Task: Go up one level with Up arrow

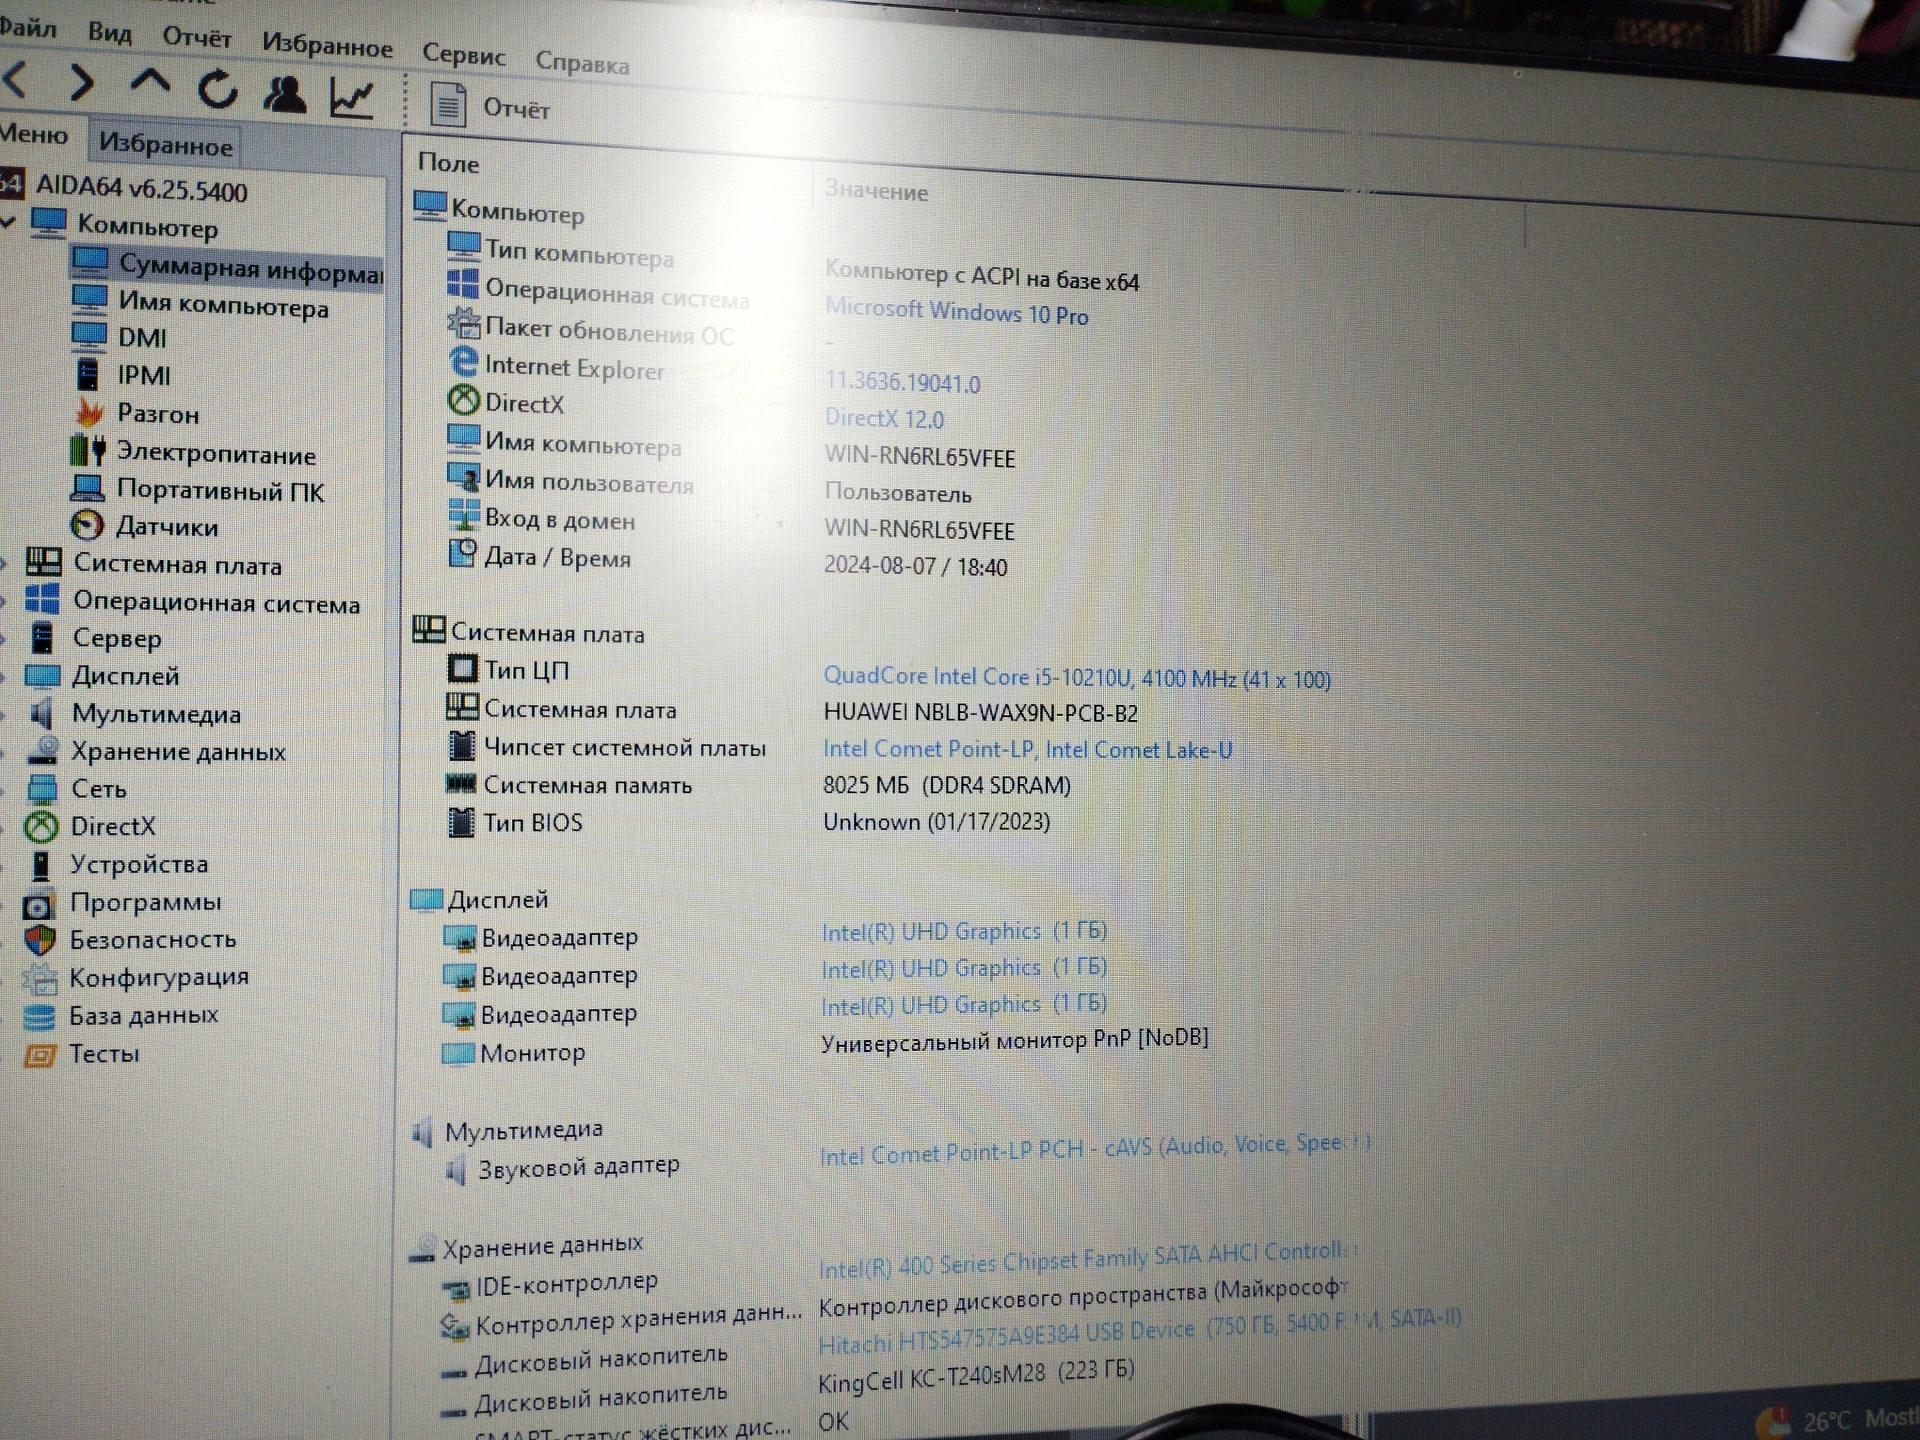Action: pyautogui.click(x=150, y=82)
